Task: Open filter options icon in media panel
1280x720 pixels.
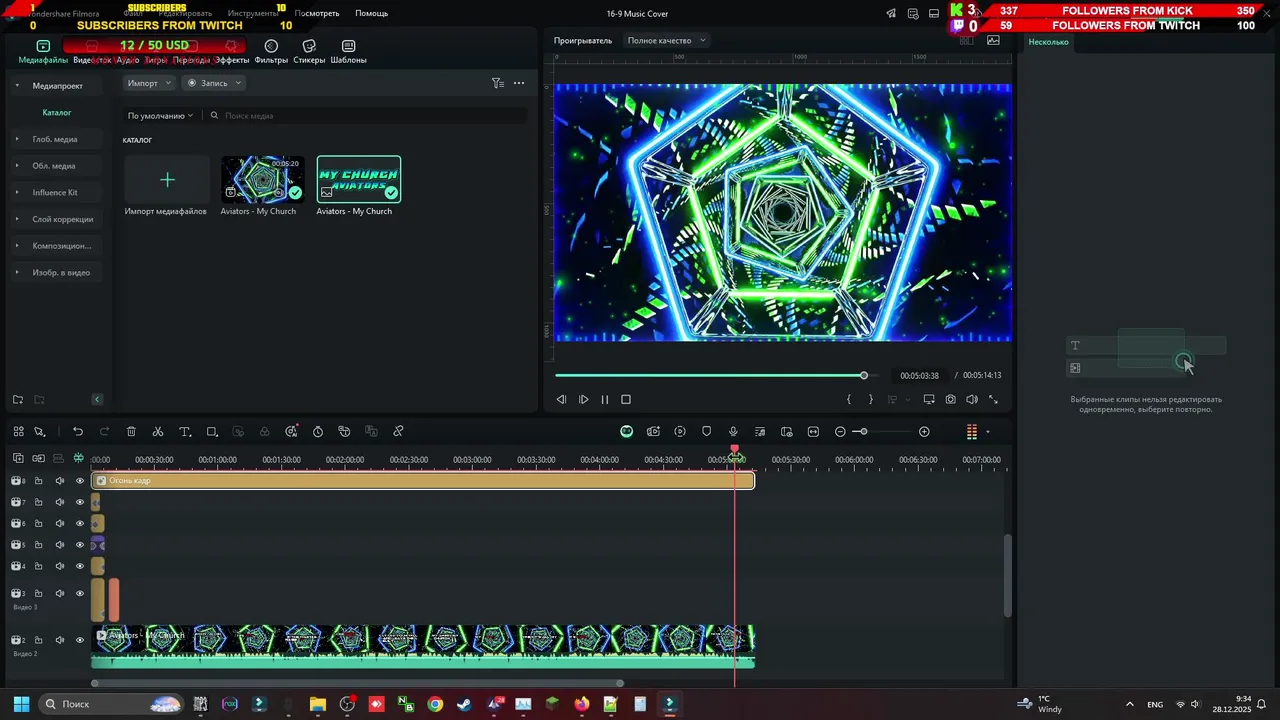Action: [x=498, y=83]
